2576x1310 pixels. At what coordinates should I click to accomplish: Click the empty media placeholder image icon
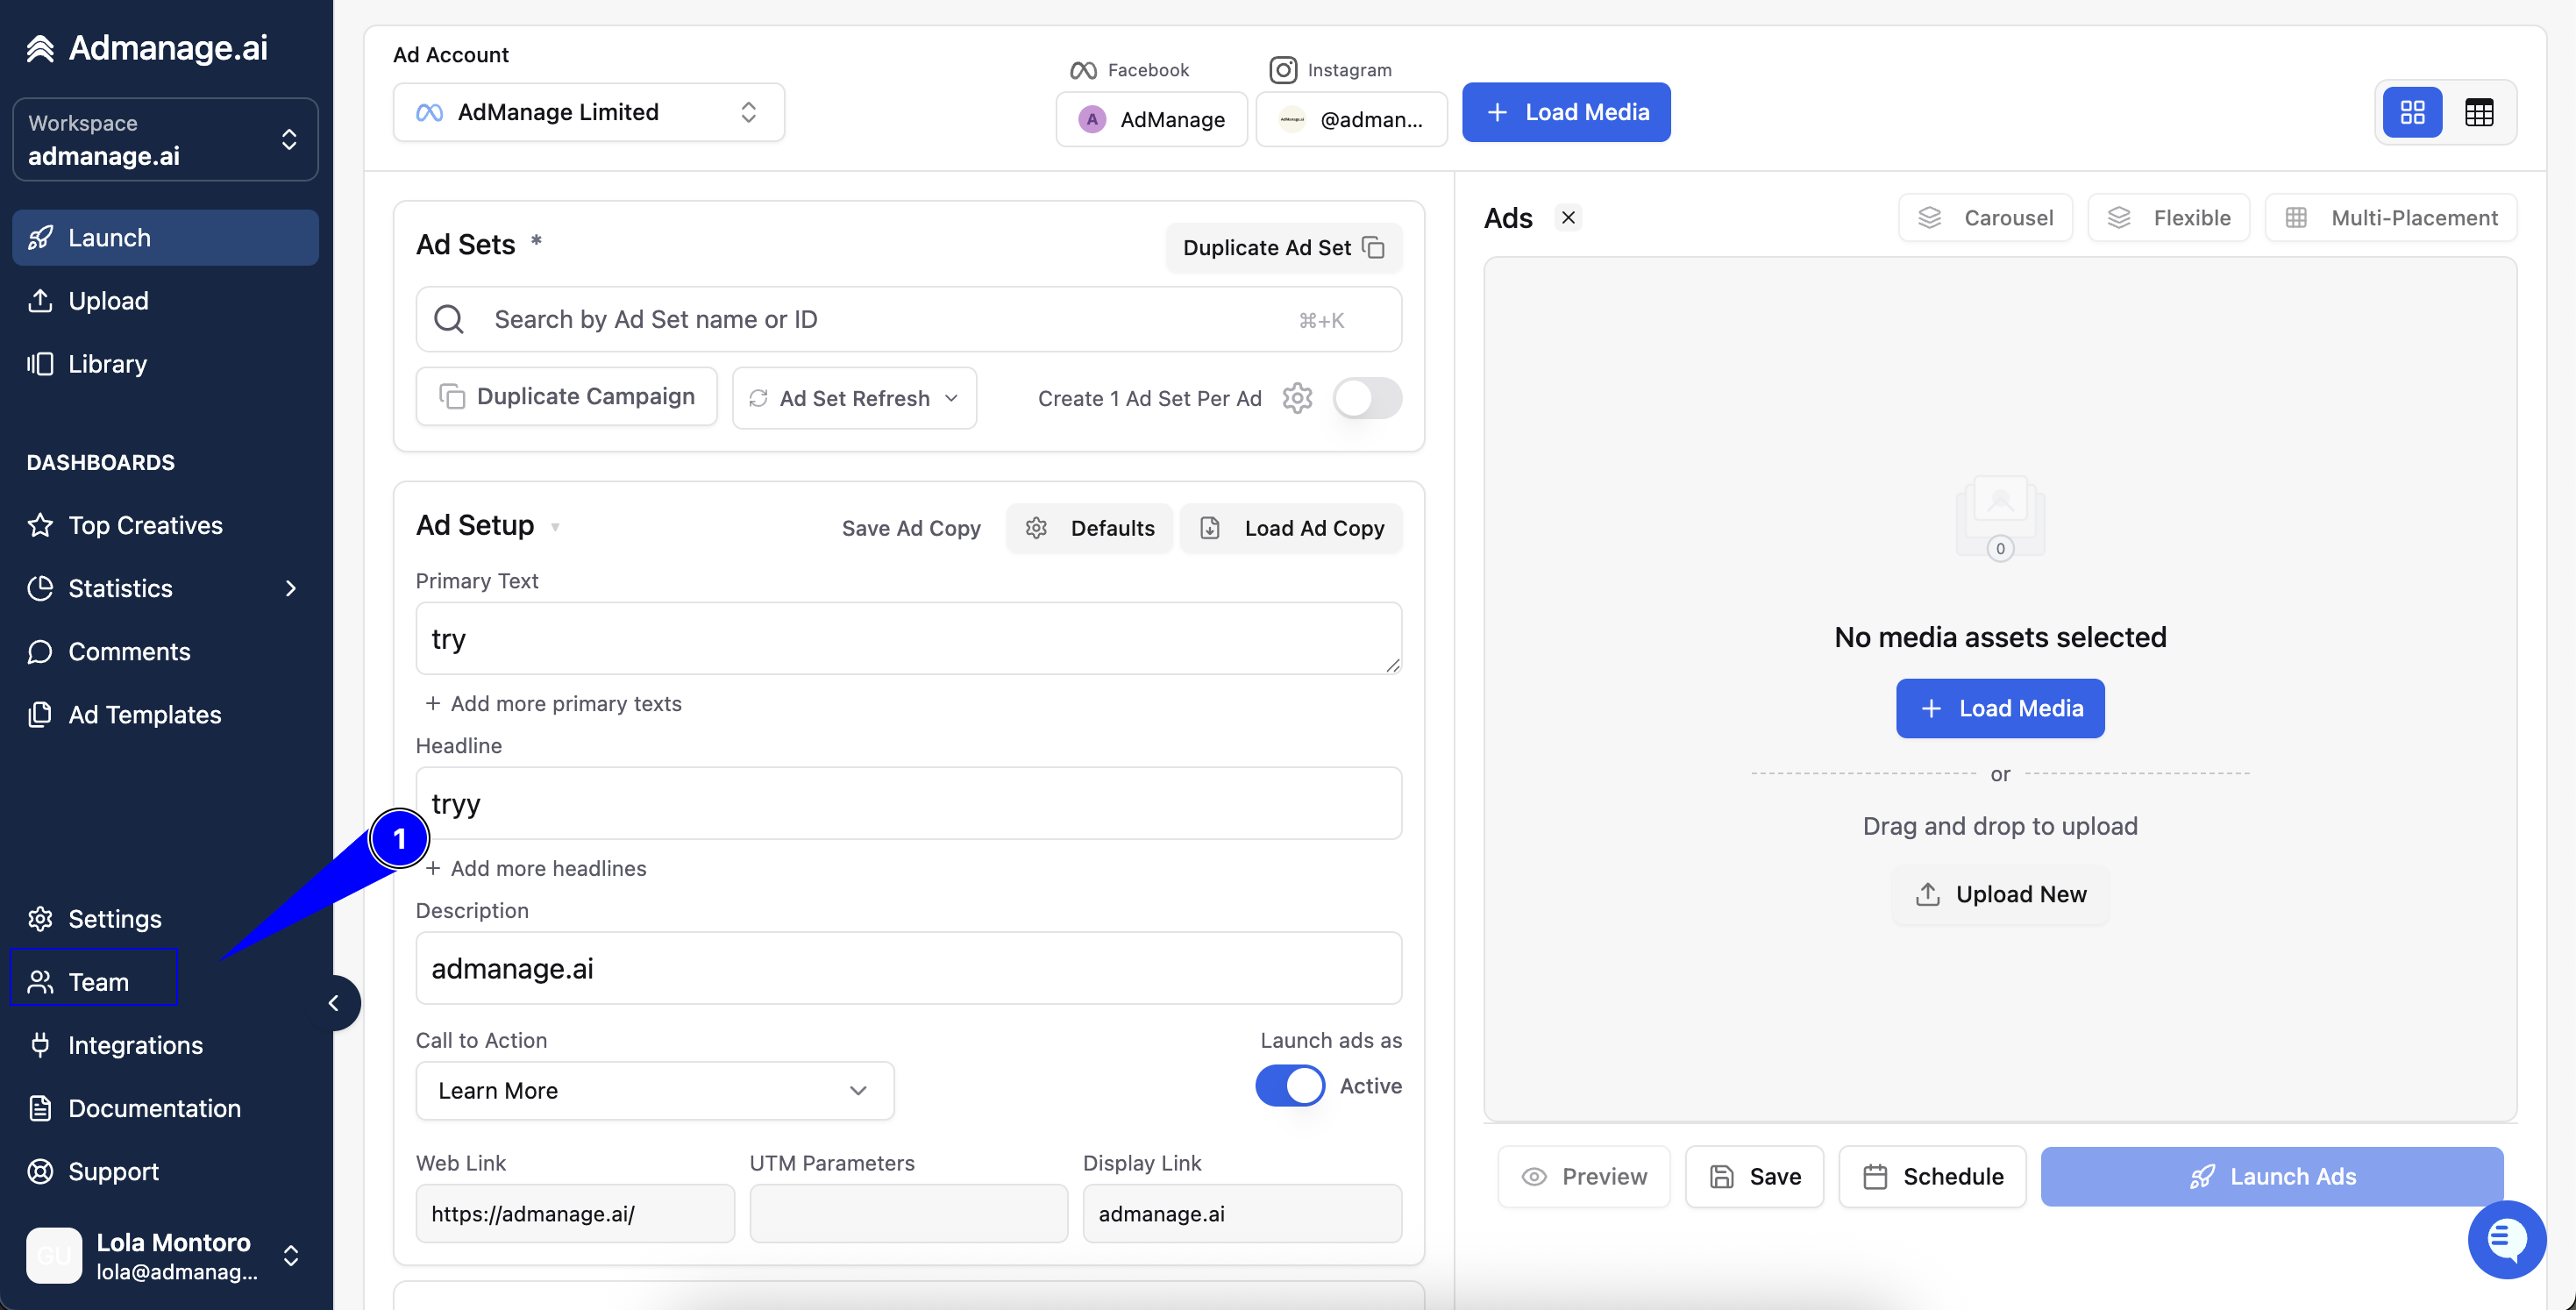(x=2000, y=518)
